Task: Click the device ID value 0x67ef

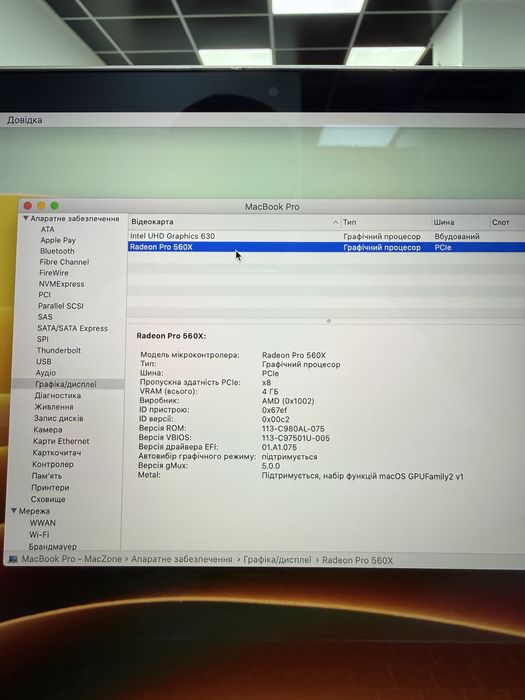Action: point(275,410)
